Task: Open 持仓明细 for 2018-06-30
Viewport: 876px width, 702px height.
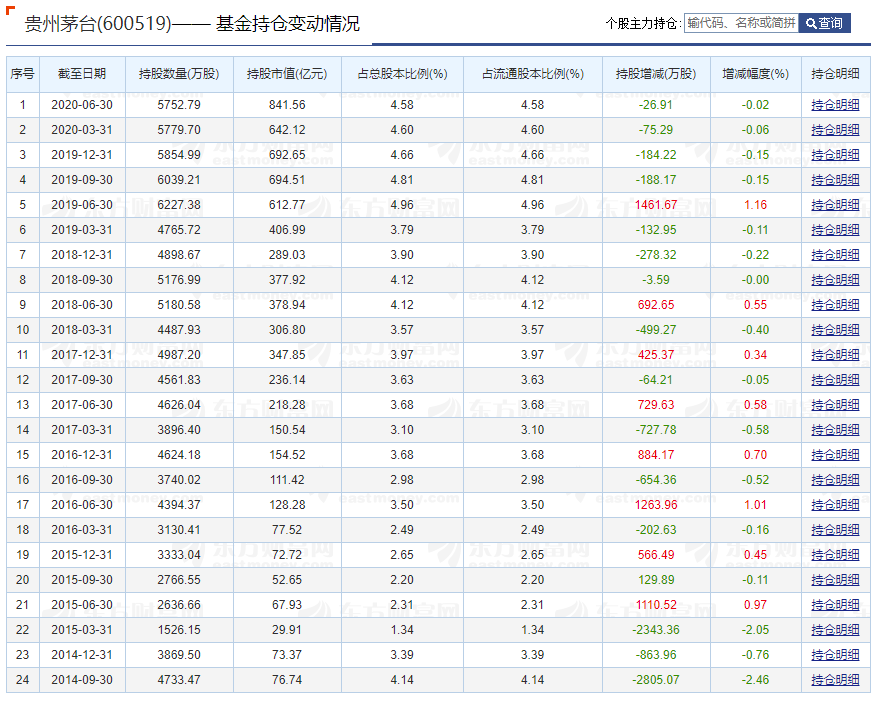Action: click(x=835, y=305)
